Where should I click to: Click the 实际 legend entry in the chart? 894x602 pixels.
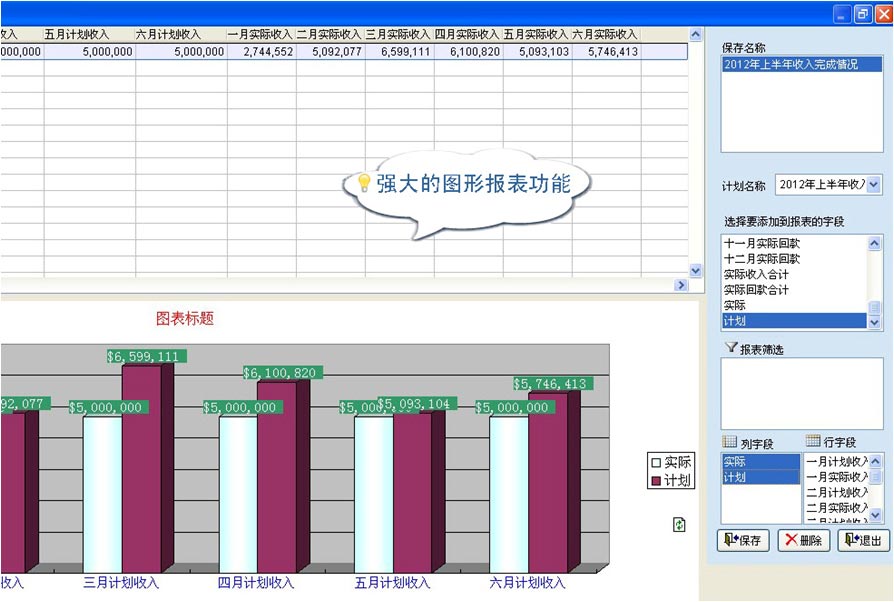pos(670,462)
